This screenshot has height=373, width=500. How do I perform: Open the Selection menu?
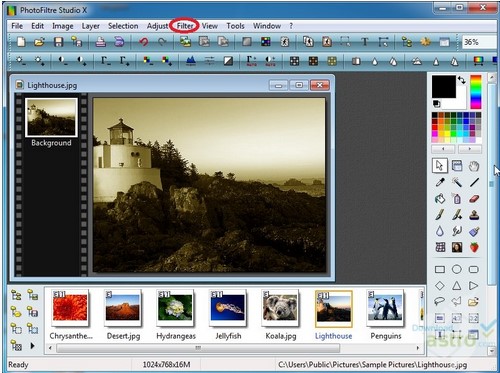pos(123,26)
